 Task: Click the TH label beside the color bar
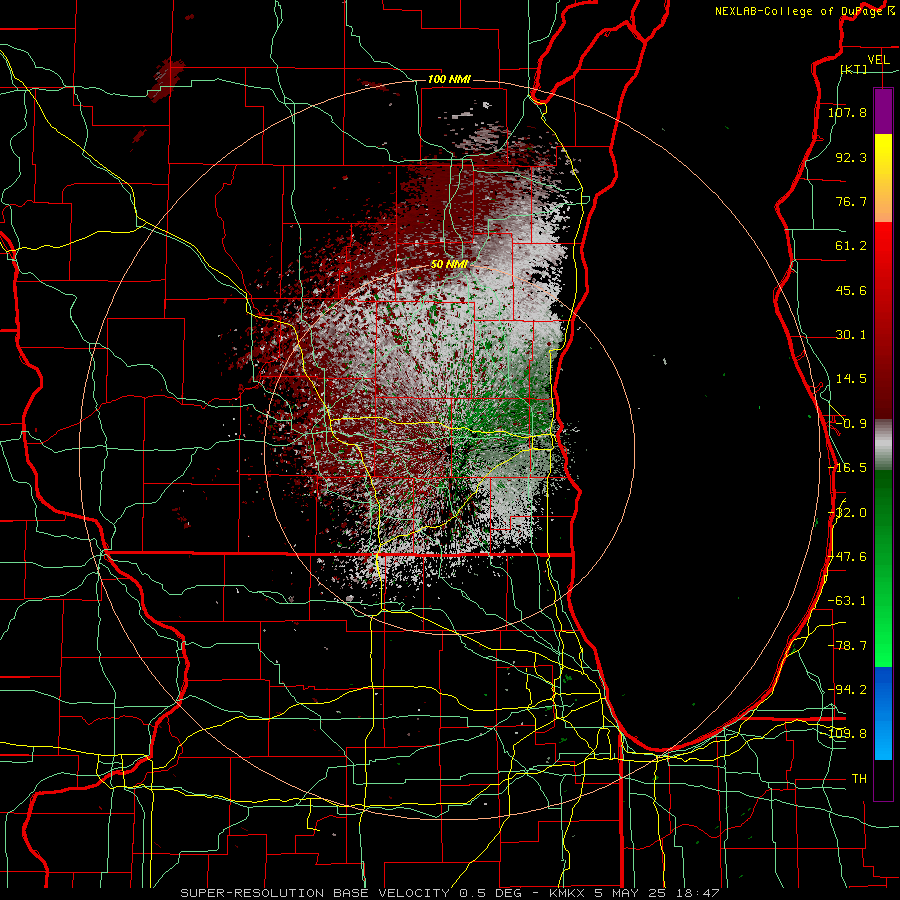(859, 779)
